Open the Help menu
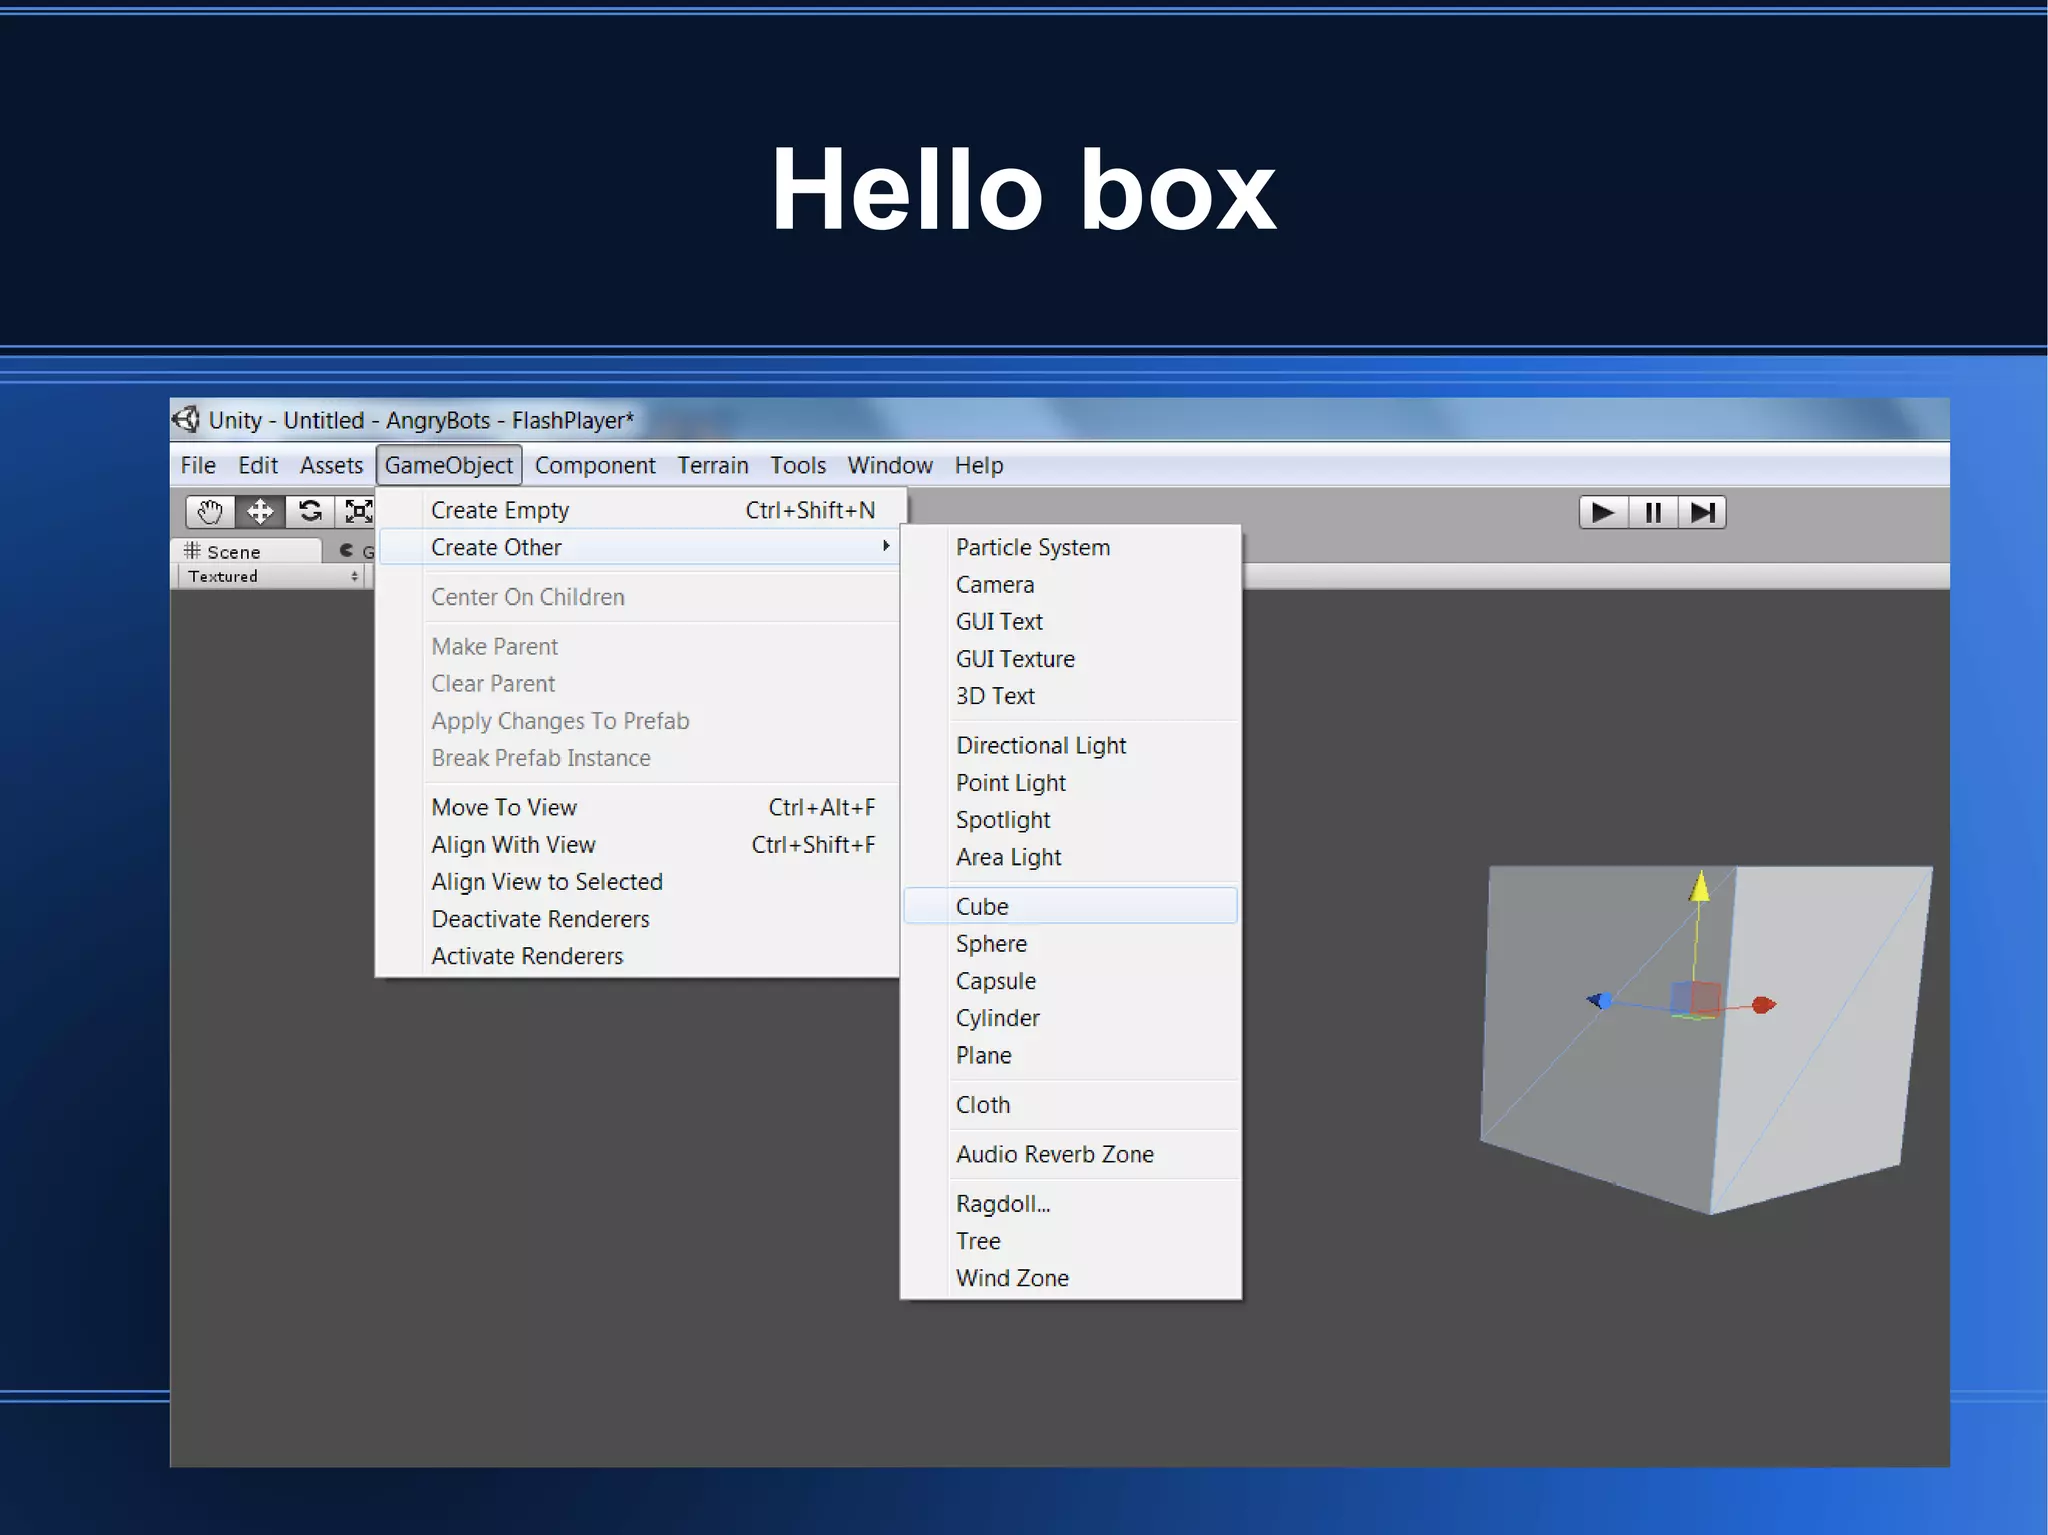The width and height of the screenshot is (2048, 1535). click(979, 465)
